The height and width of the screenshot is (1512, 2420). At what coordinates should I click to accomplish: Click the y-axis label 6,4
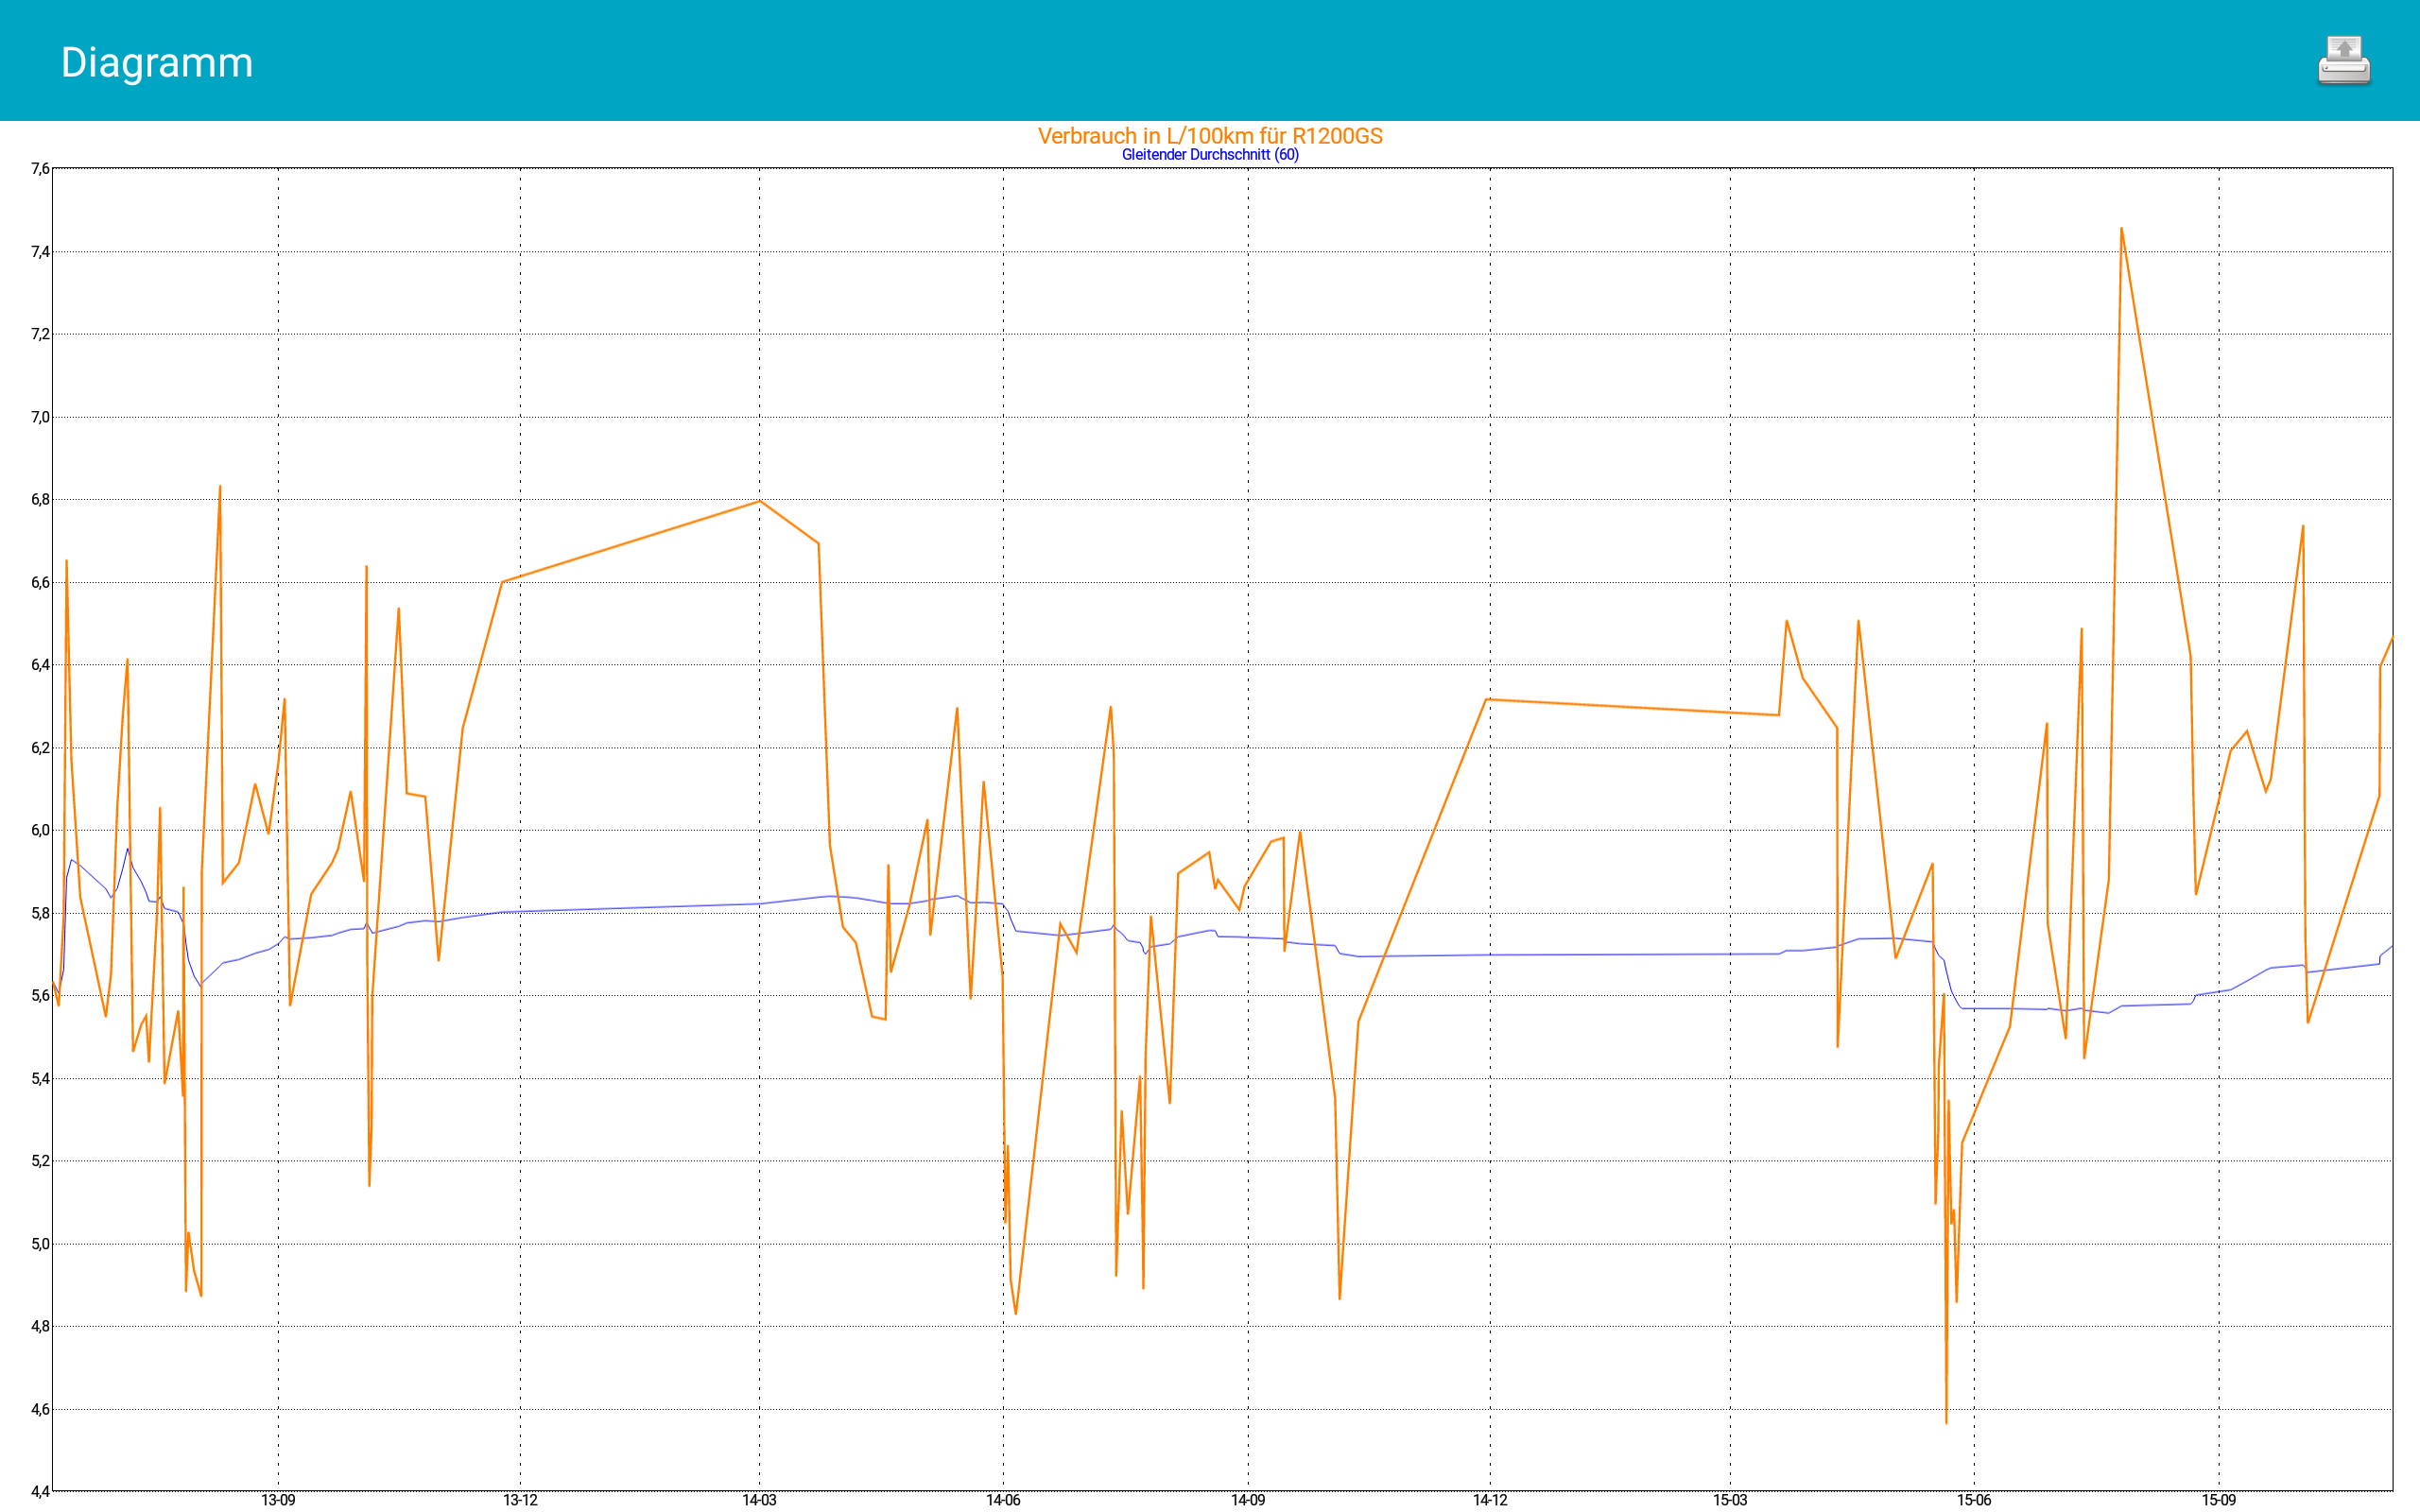[x=40, y=665]
